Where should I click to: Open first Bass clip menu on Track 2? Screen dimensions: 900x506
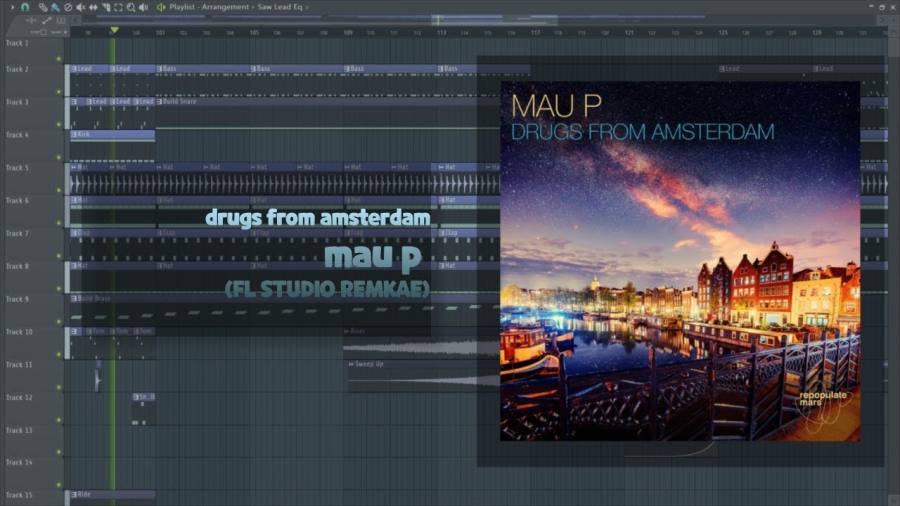(160, 69)
